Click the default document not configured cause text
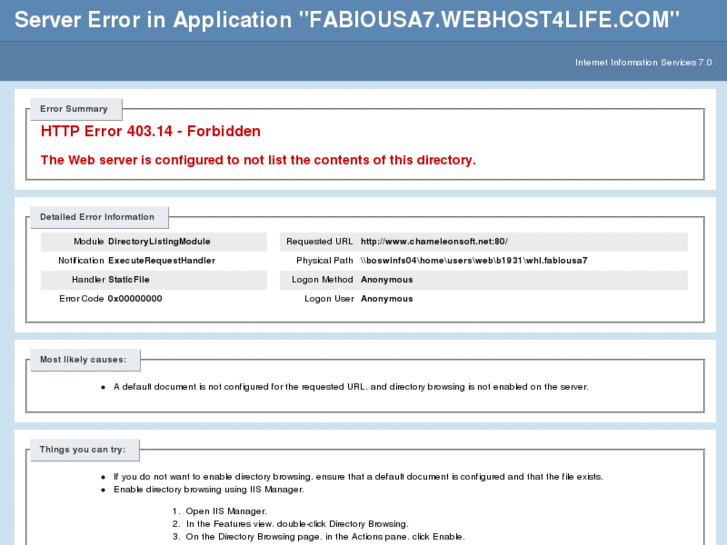This screenshot has width=727, height=545. tap(351, 387)
